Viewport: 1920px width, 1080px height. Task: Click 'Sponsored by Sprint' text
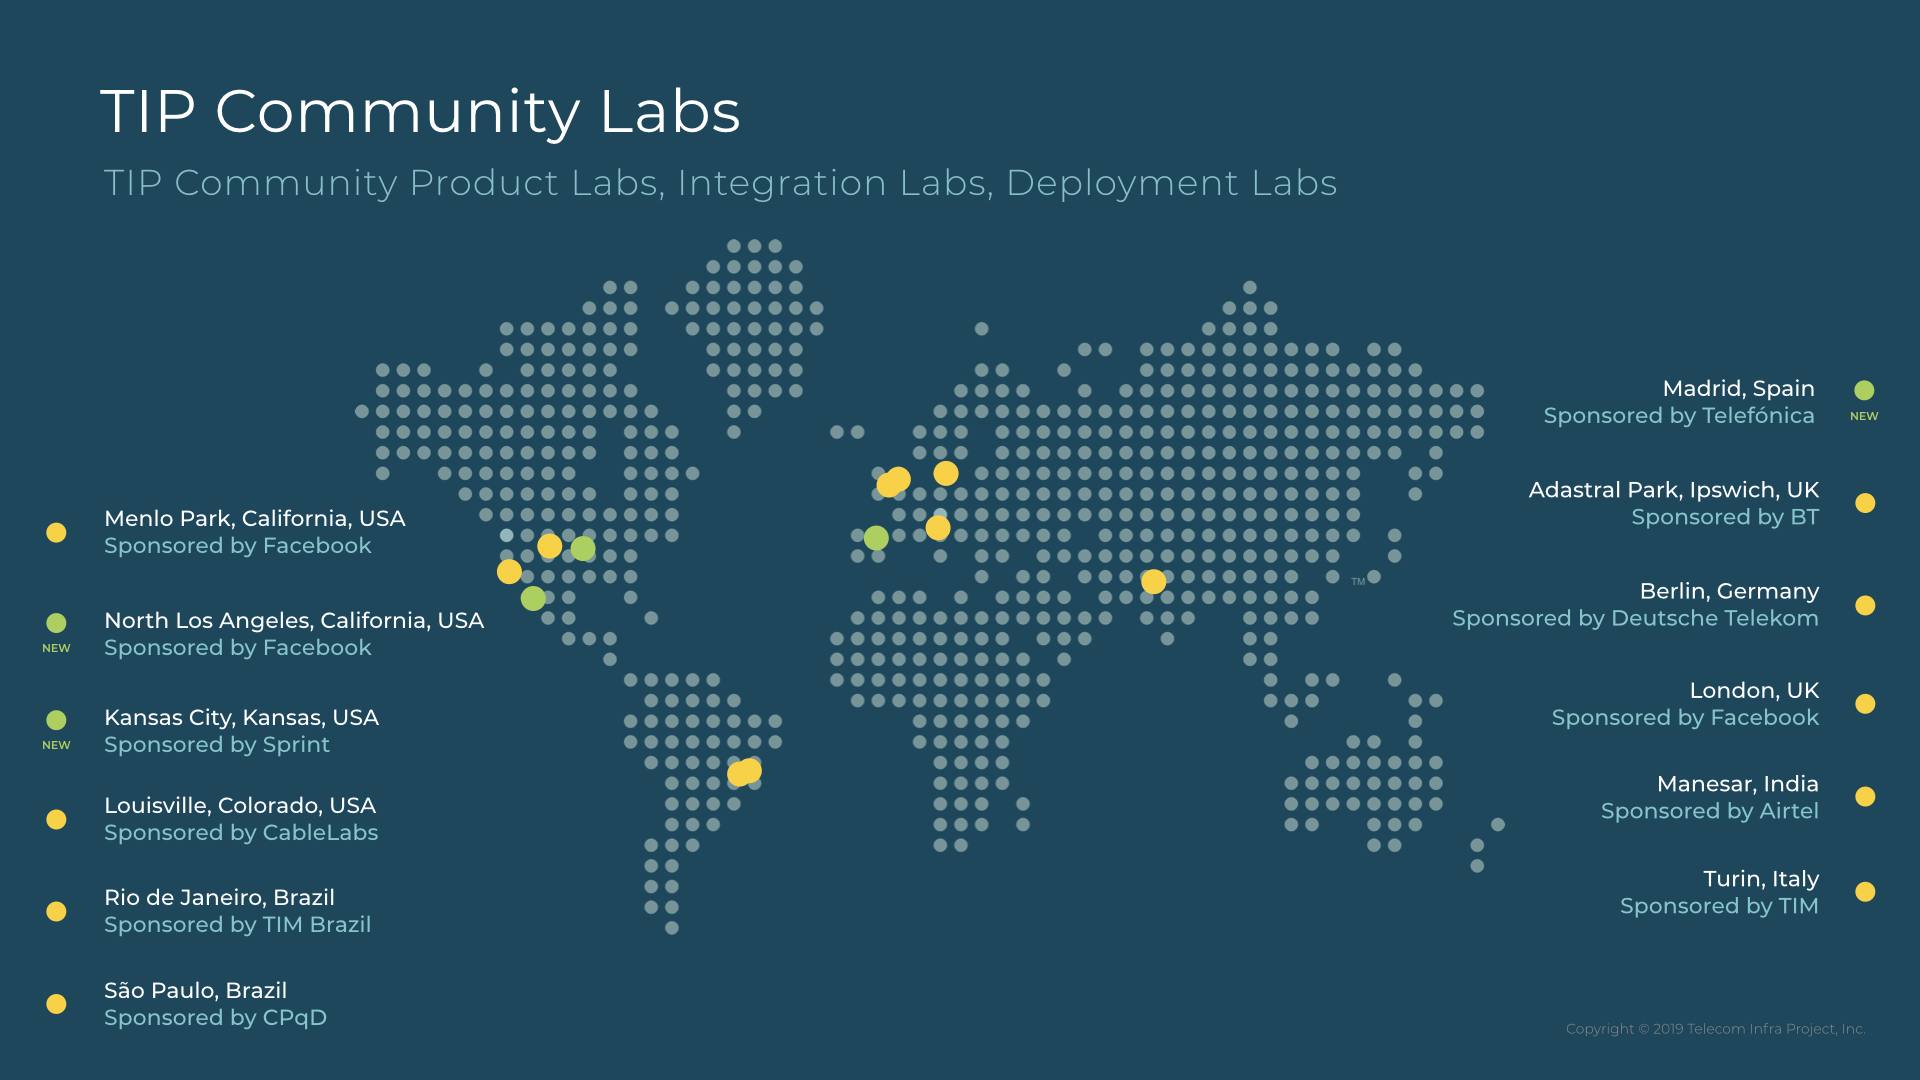coord(217,745)
